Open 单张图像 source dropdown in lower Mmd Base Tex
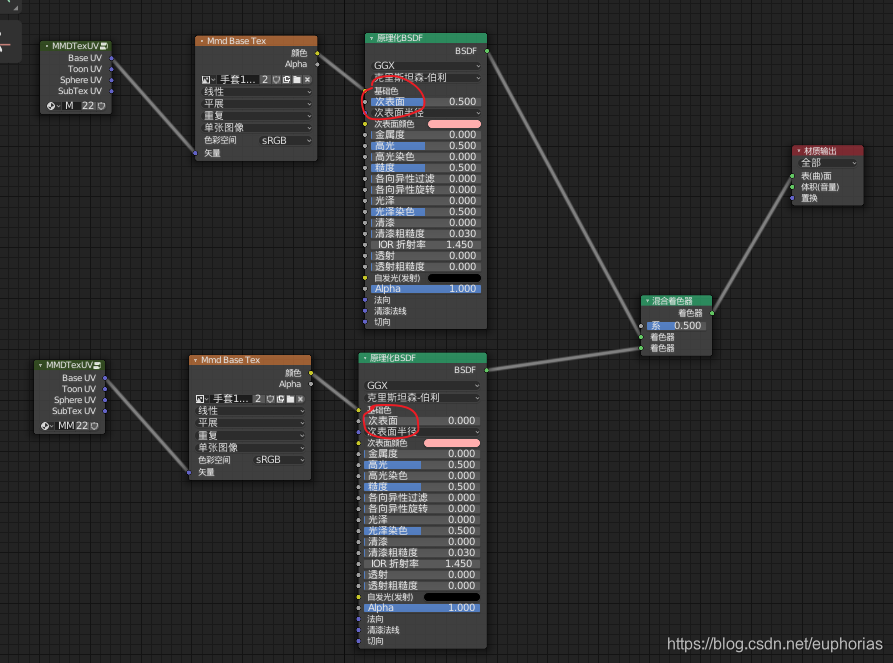The height and width of the screenshot is (663, 893). click(x=251, y=448)
